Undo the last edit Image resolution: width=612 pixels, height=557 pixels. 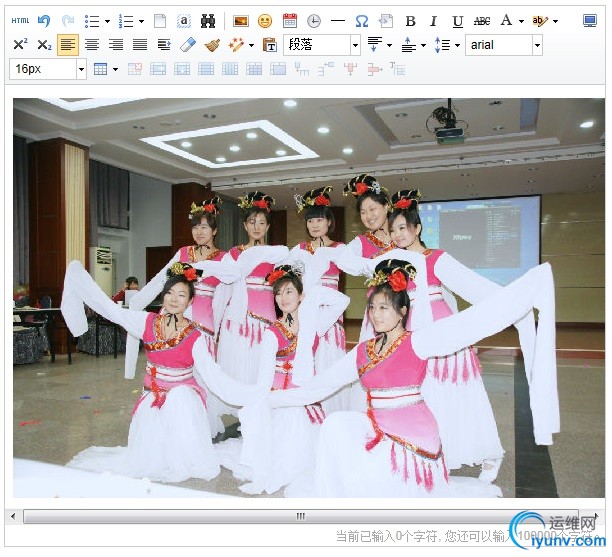[x=44, y=21]
